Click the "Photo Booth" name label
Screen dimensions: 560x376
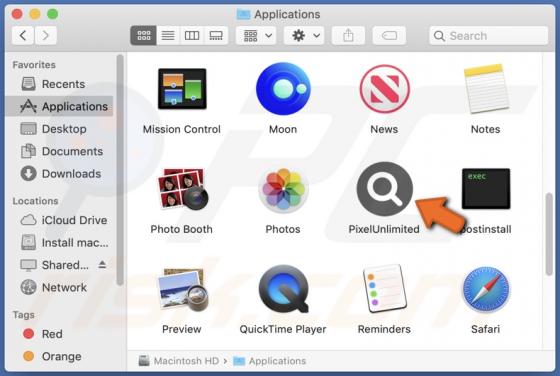pos(181,229)
